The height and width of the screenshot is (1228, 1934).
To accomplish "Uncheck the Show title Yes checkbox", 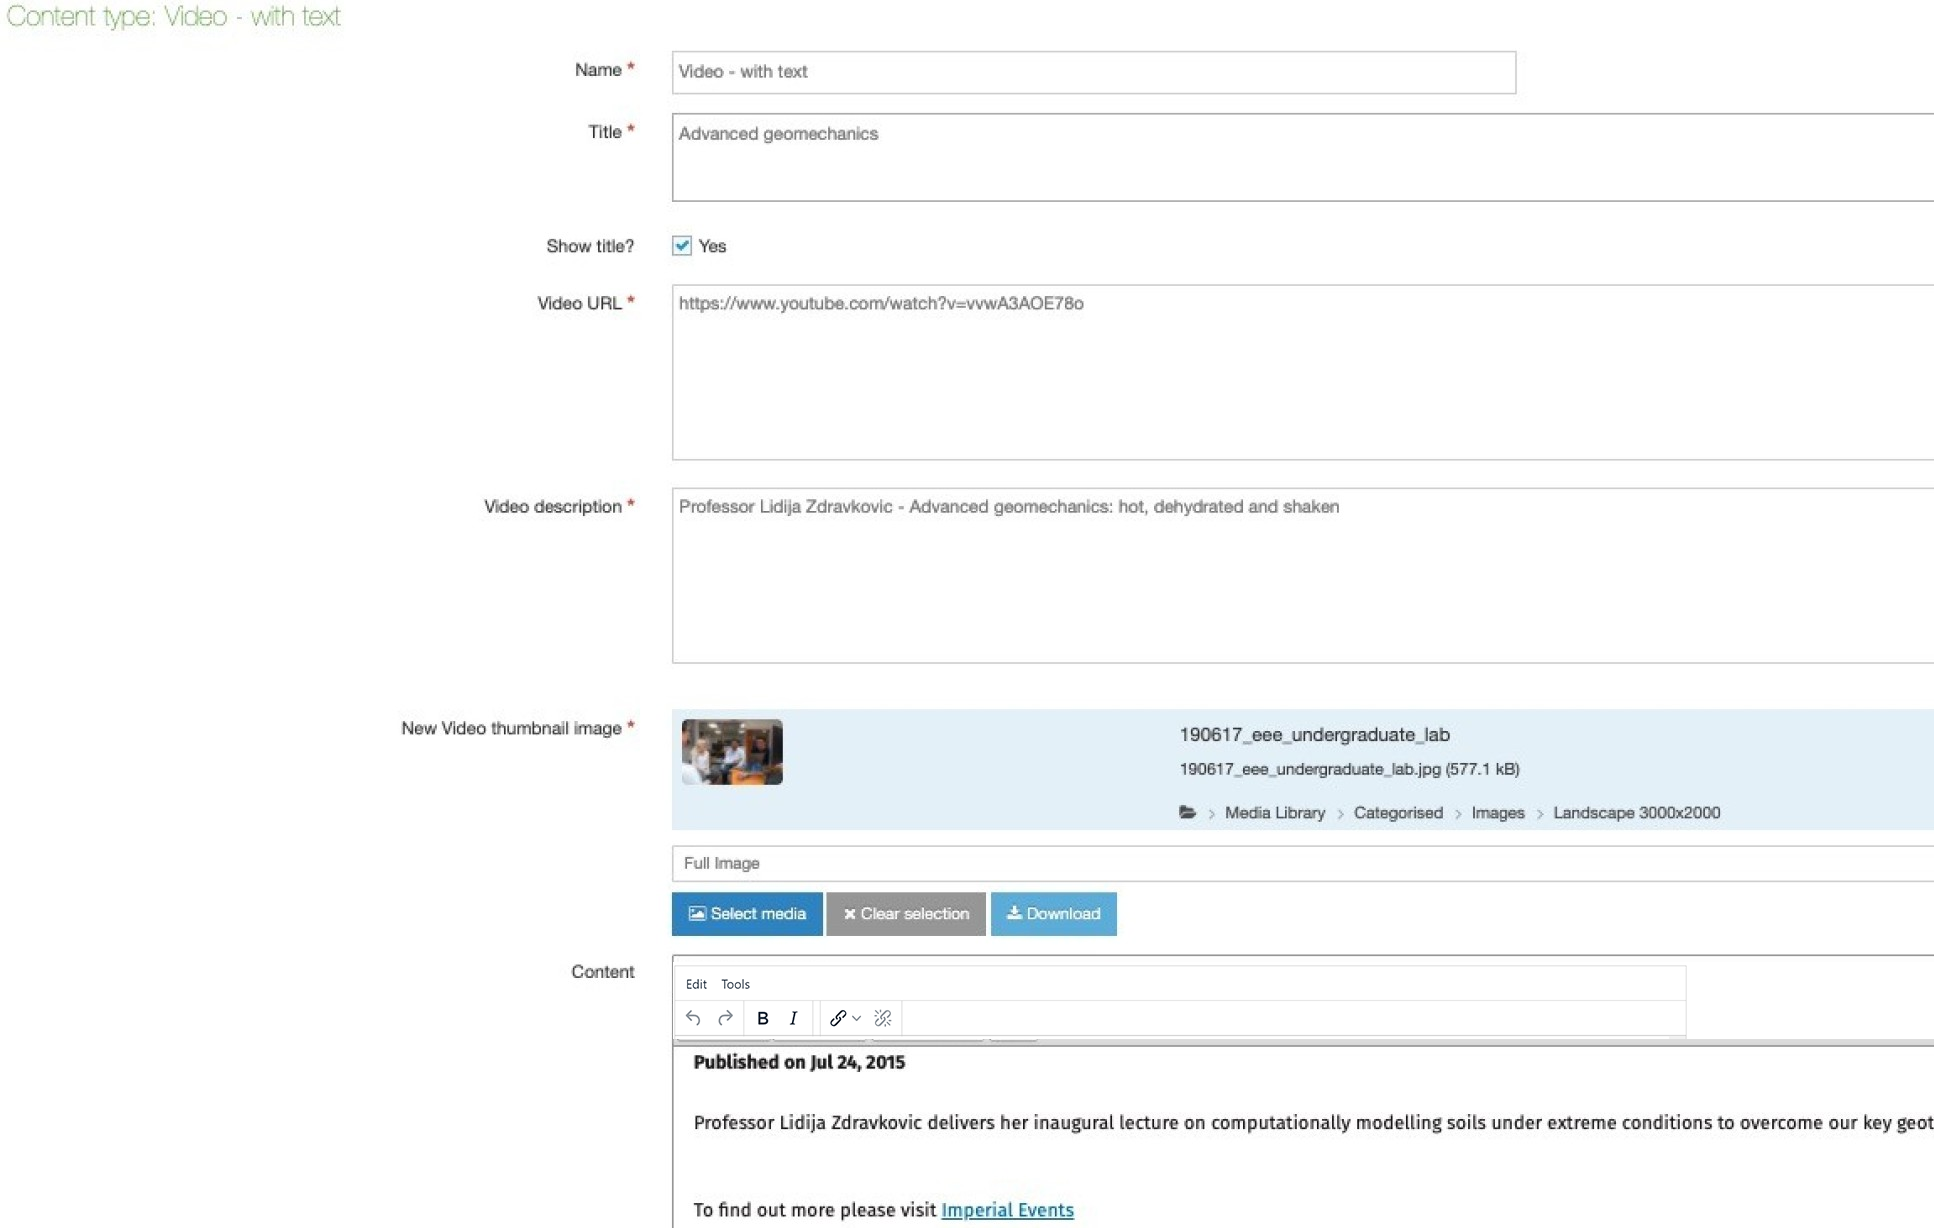I will [682, 246].
